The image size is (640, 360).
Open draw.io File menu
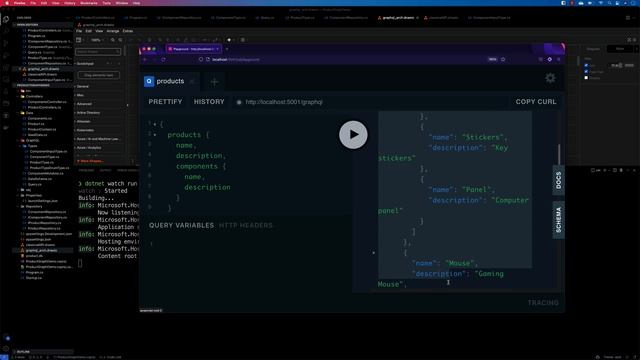click(x=79, y=31)
